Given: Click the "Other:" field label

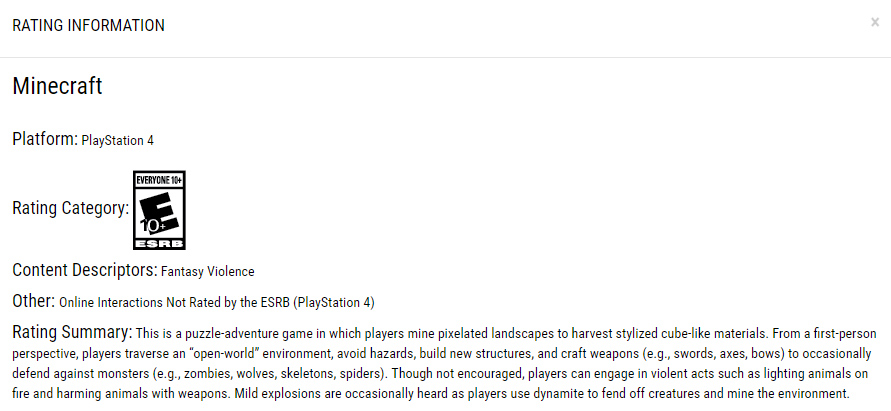Looking at the screenshot, I should 33,300.
